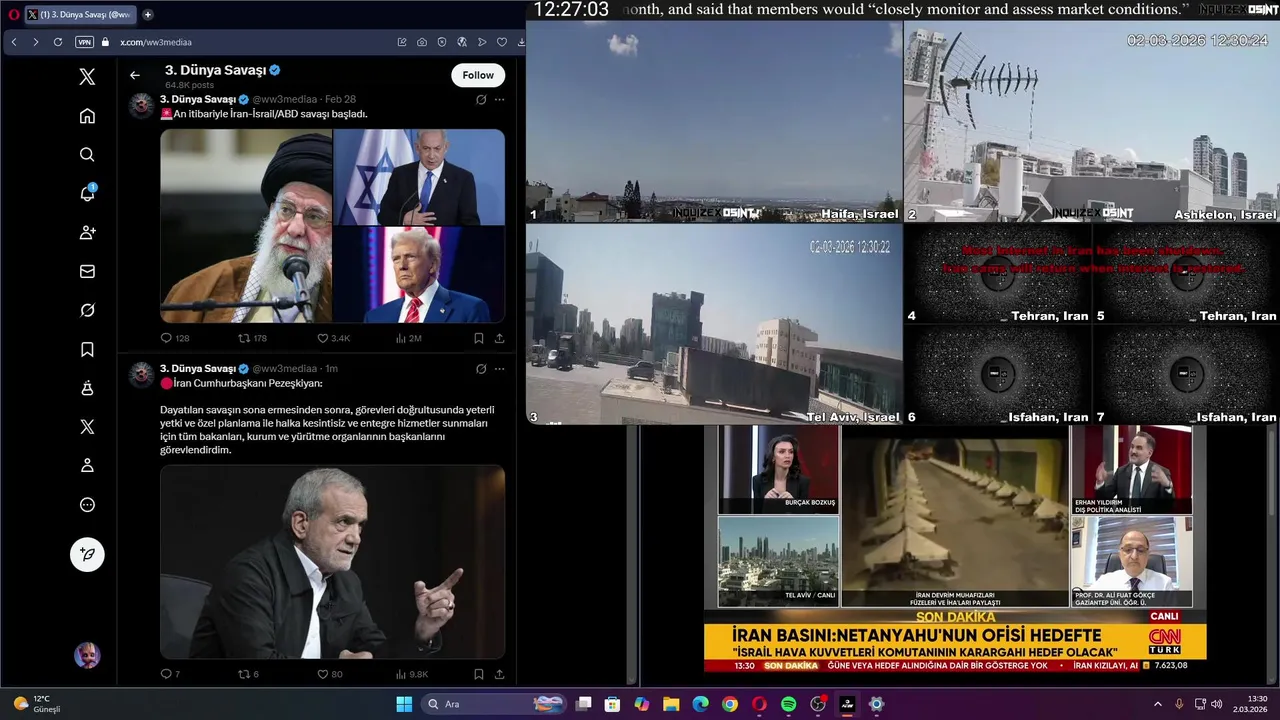
Task: Bookmark the Feb 28 post
Action: (479, 338)
